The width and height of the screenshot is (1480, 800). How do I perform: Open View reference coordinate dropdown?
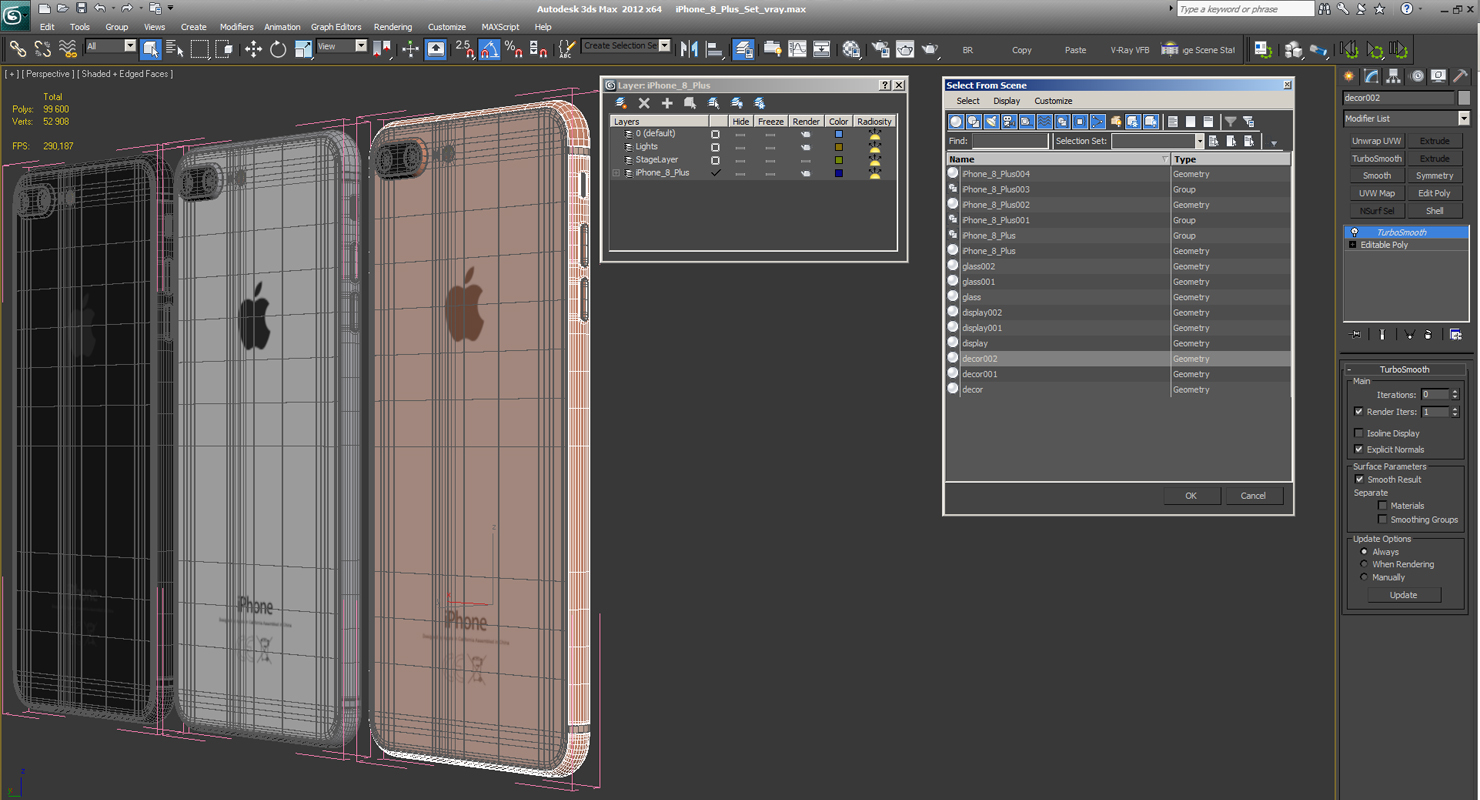[361, 46]
